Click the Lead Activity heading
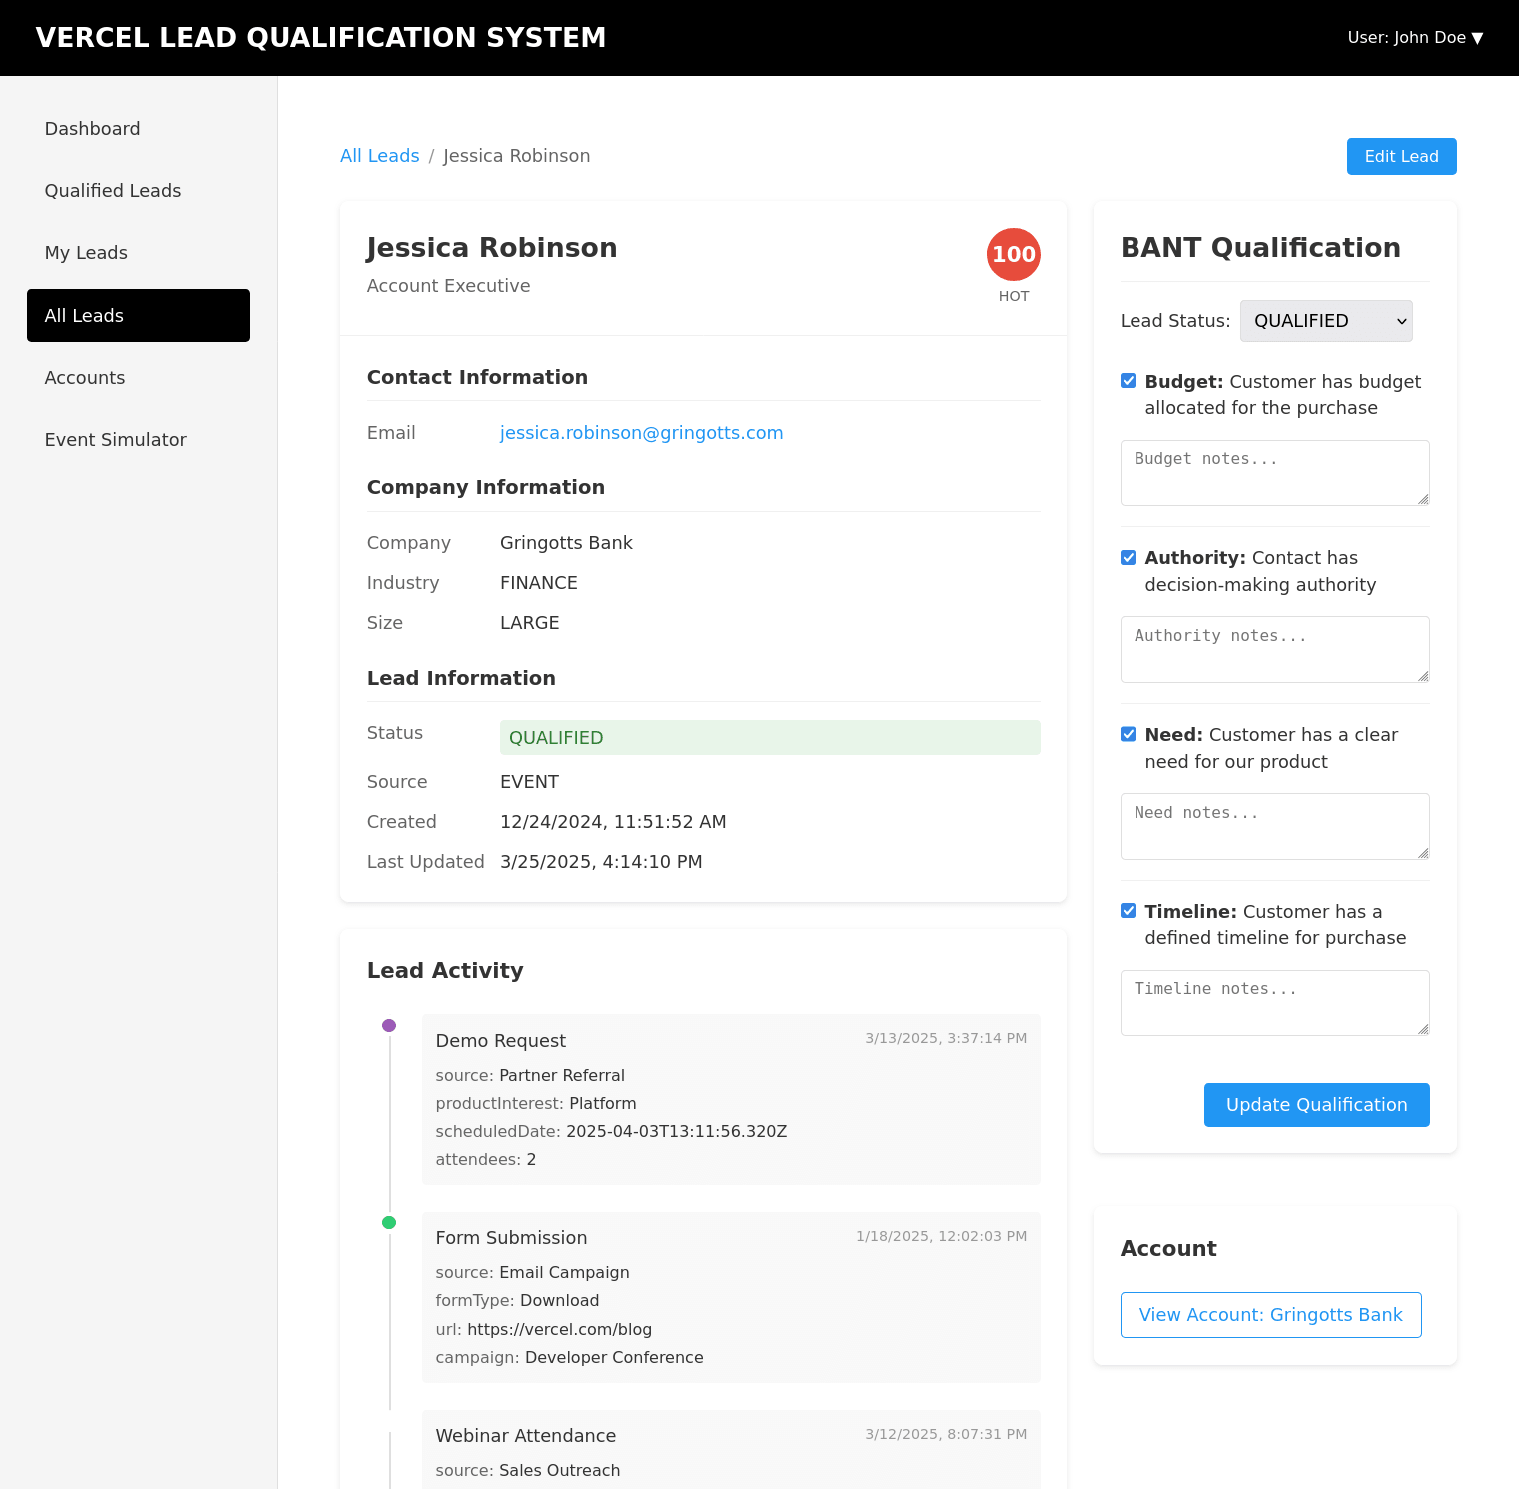The image size is (1520, 1490). 445,971
